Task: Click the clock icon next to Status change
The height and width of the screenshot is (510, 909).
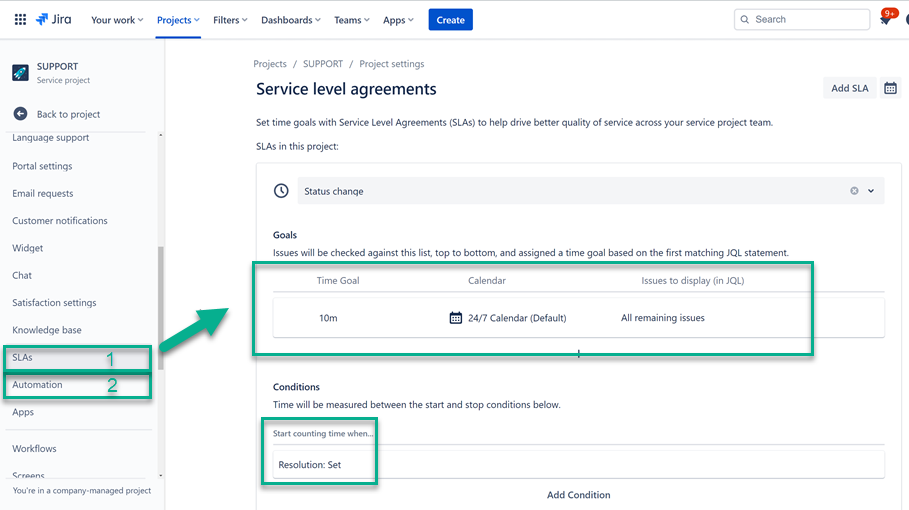Action: (x=281, y=191)
